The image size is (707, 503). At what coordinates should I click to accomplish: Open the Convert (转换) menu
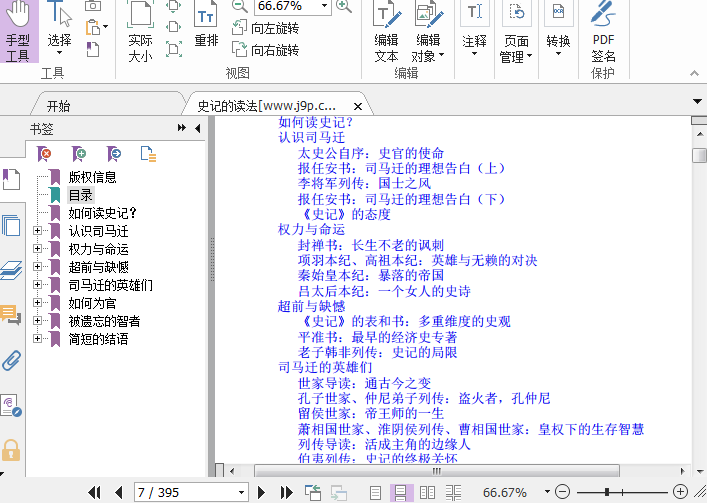[x=558, y=29]
